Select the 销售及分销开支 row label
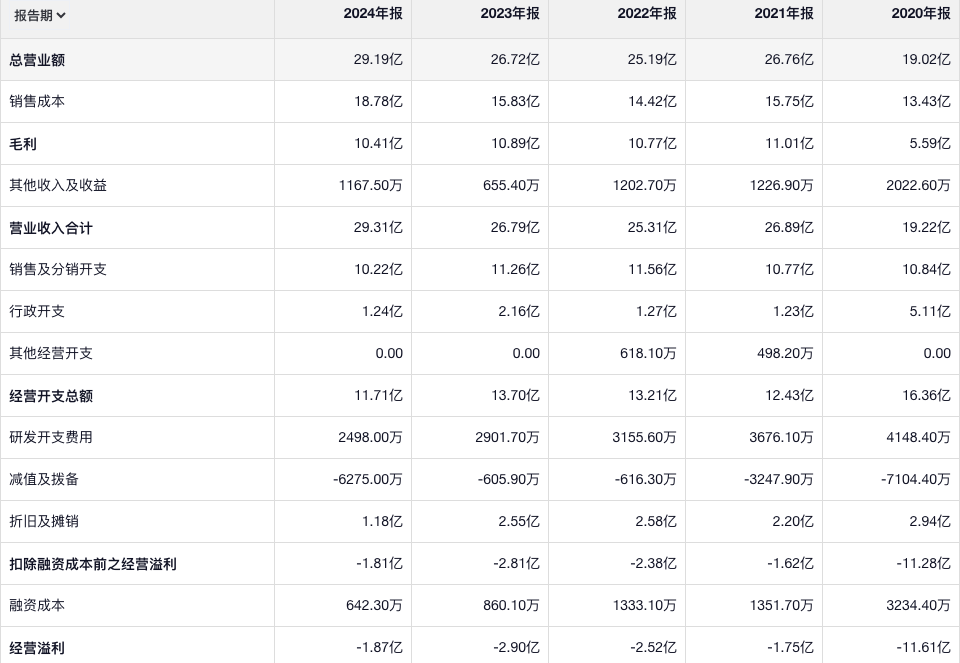Image resolution: width=960 pixels, height=663 pixels. 58,270
